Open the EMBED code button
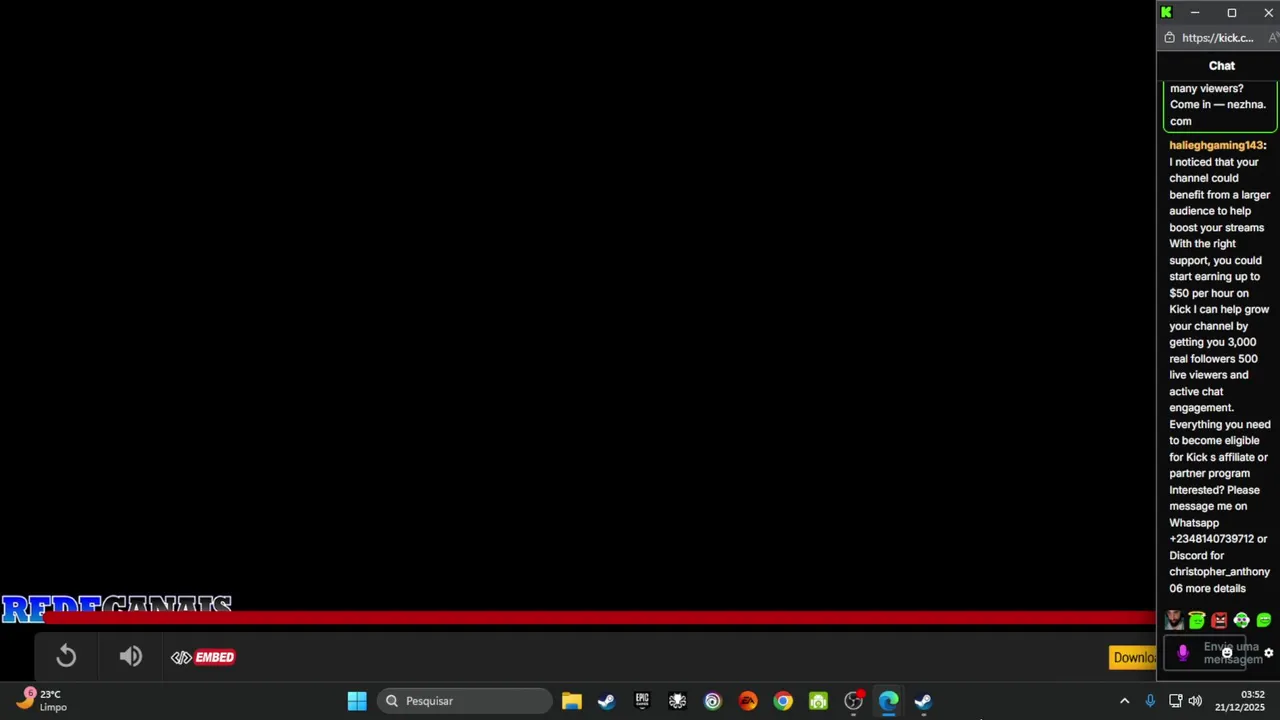This screenshot has height=720, width=1280. tap(203, 657)
